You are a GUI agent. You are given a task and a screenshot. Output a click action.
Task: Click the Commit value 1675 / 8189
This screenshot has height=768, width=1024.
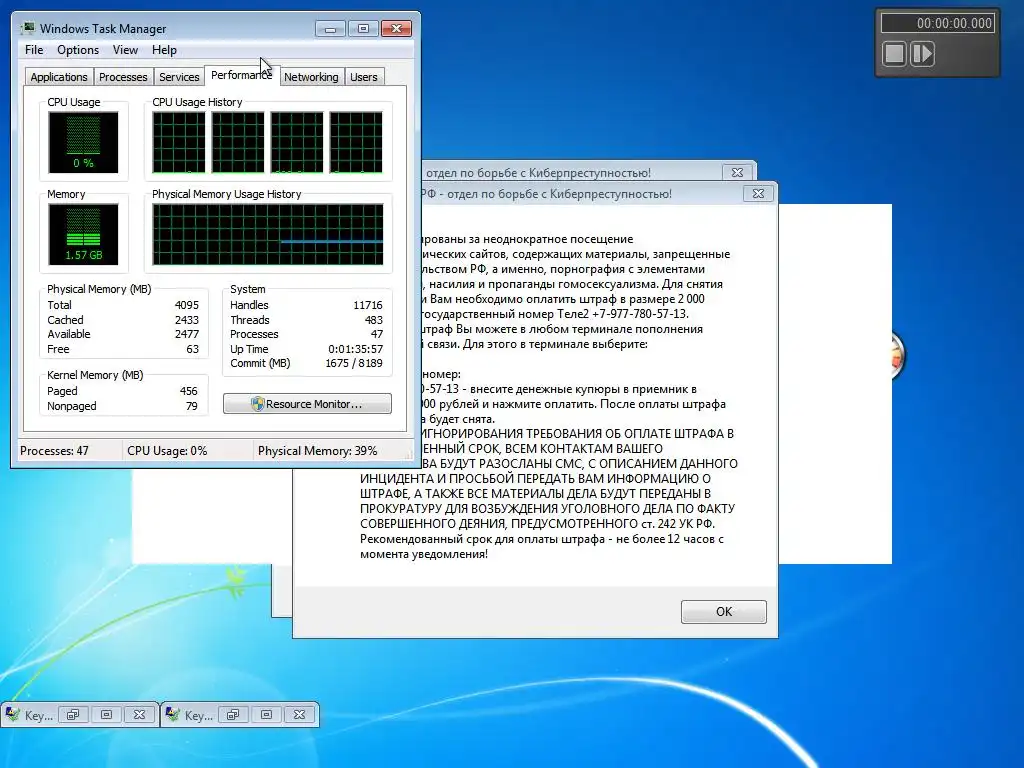354,363
